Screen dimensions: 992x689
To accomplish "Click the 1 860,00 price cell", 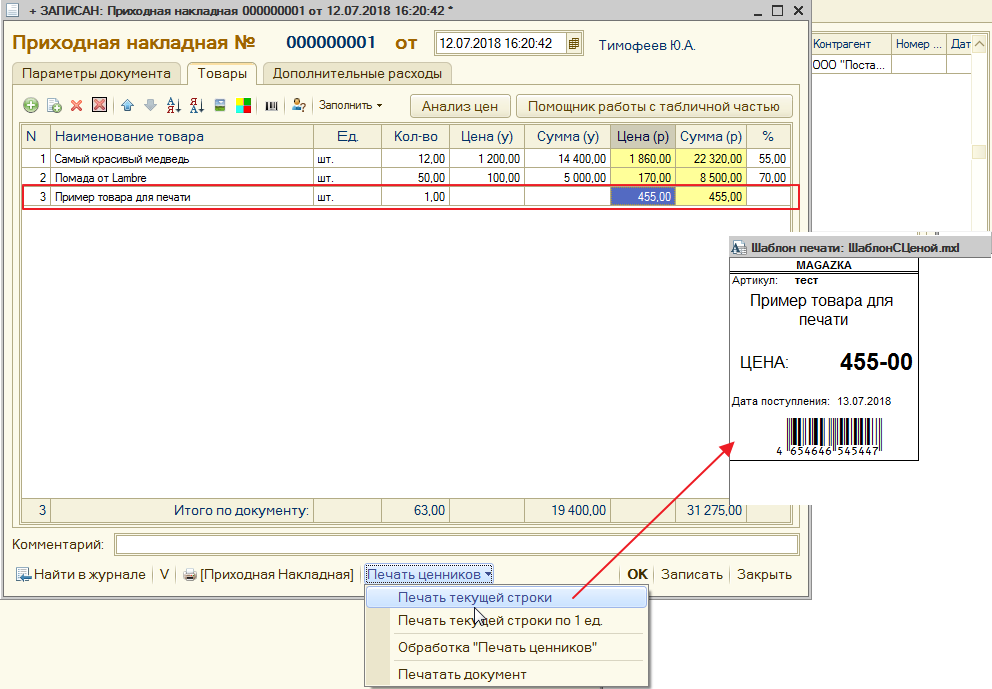I will click(643, 159).
